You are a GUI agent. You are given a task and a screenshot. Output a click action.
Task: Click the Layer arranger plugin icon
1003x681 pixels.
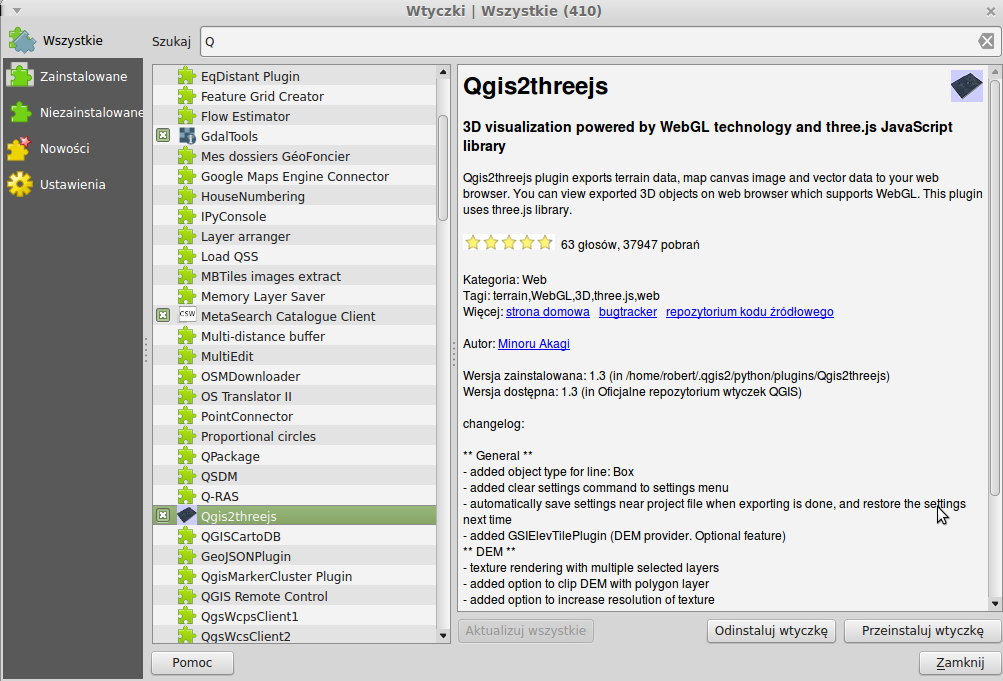coord(187,236)
